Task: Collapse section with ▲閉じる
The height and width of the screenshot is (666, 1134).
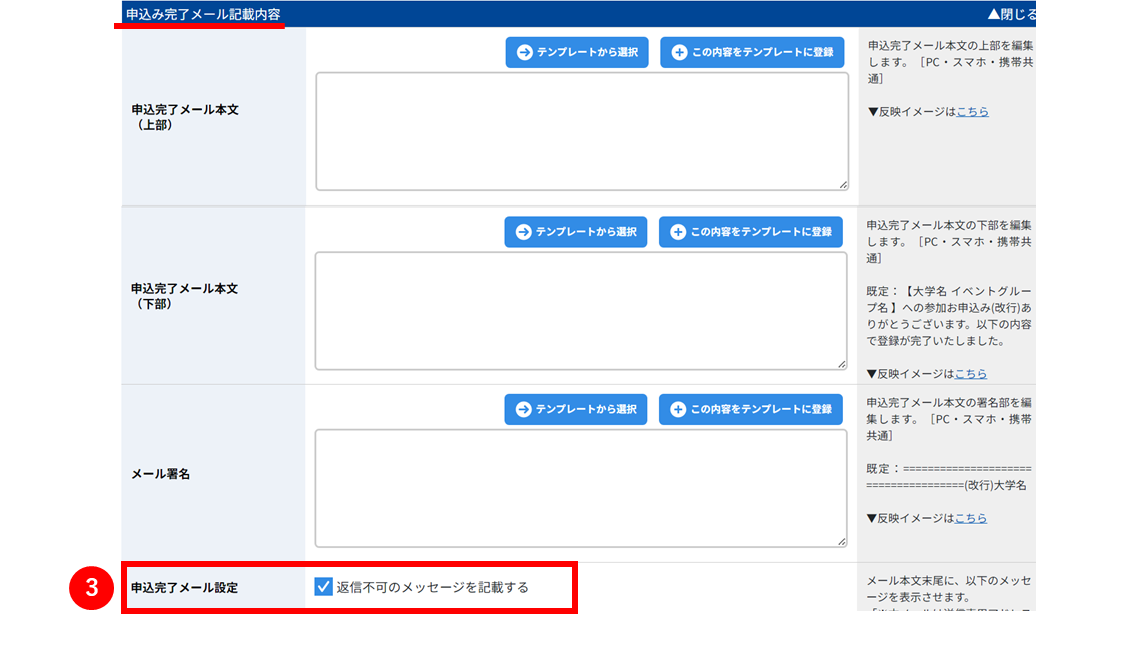Action: (x=1012, y=14)
